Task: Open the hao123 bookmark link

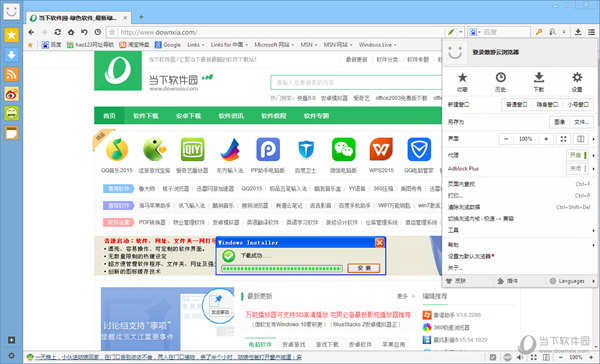Action: [90, 45]
